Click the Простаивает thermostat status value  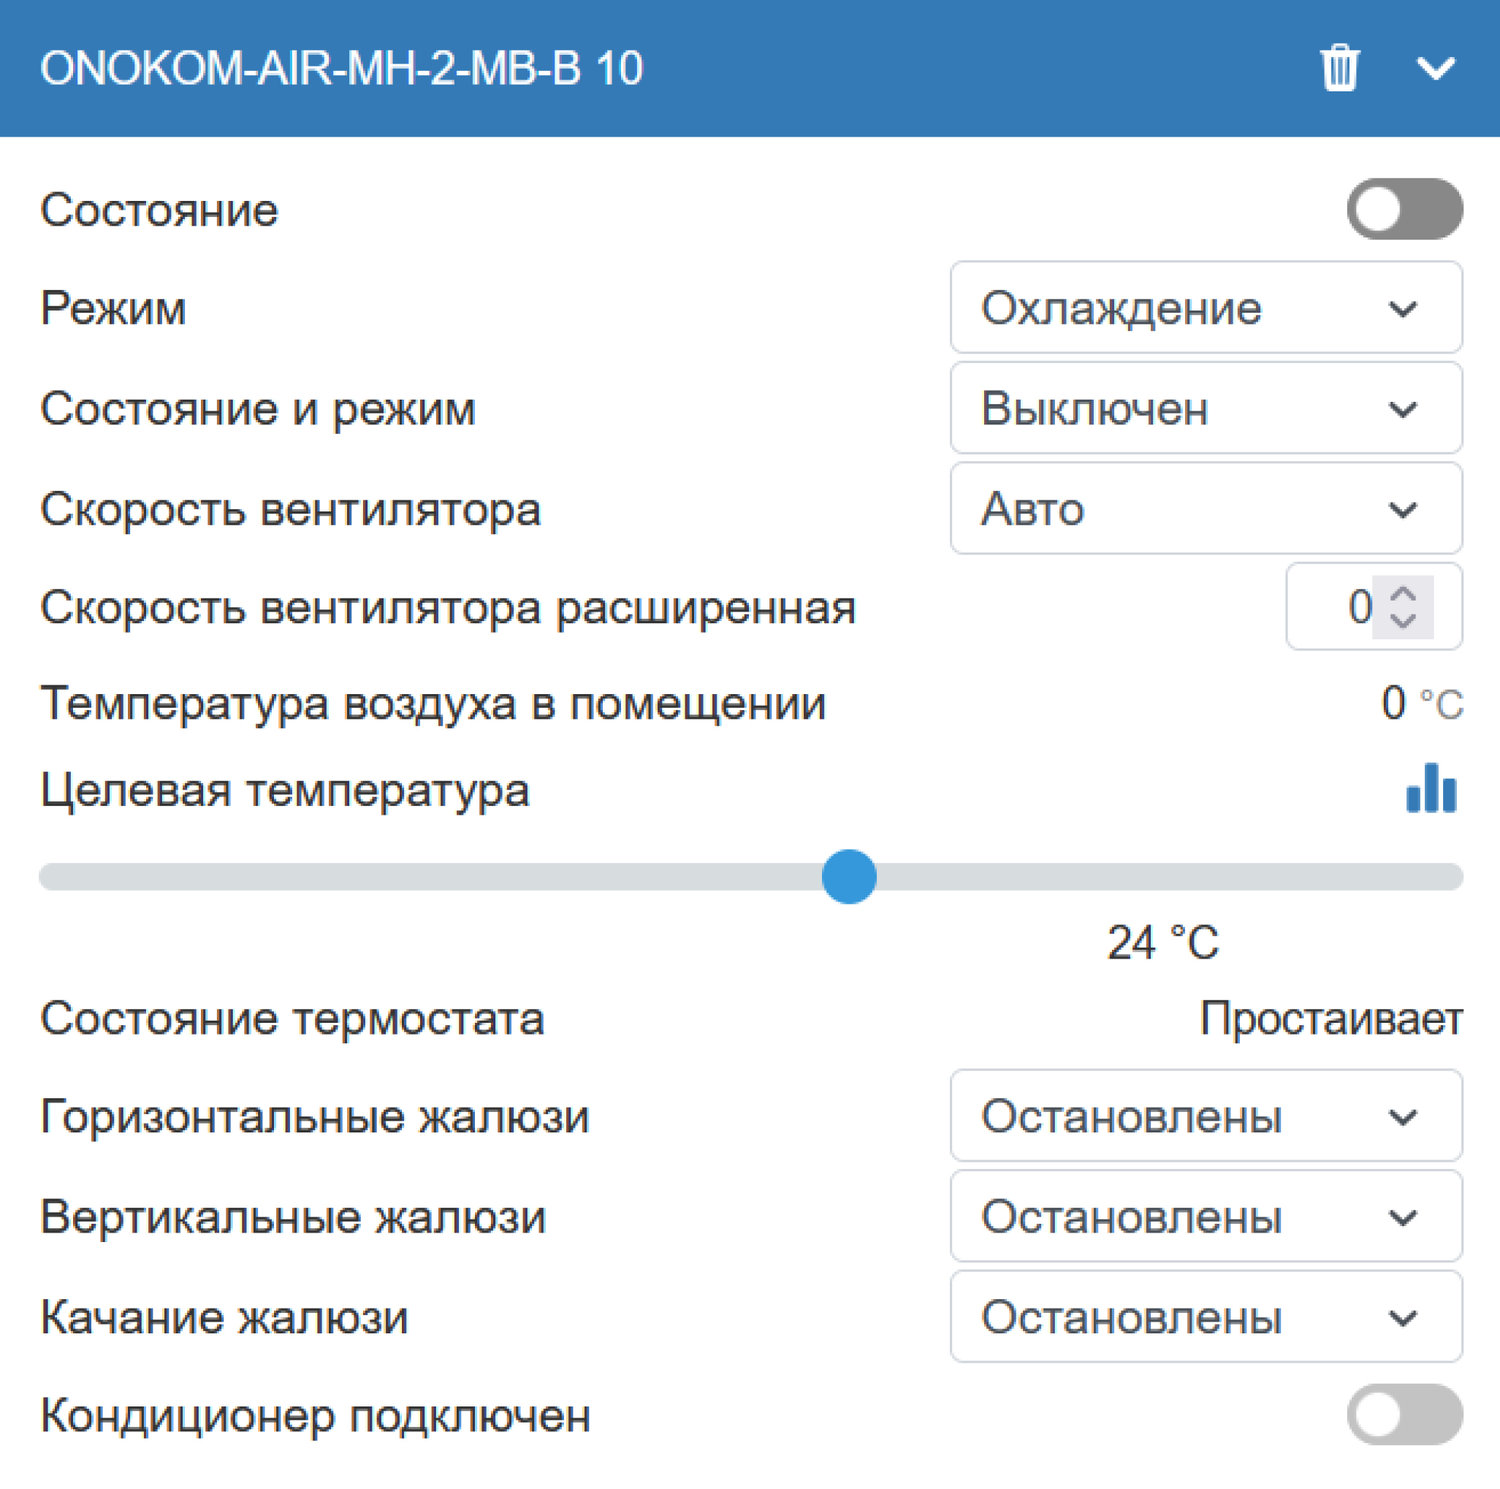pyautogui.click(x=1331, y=1019)
